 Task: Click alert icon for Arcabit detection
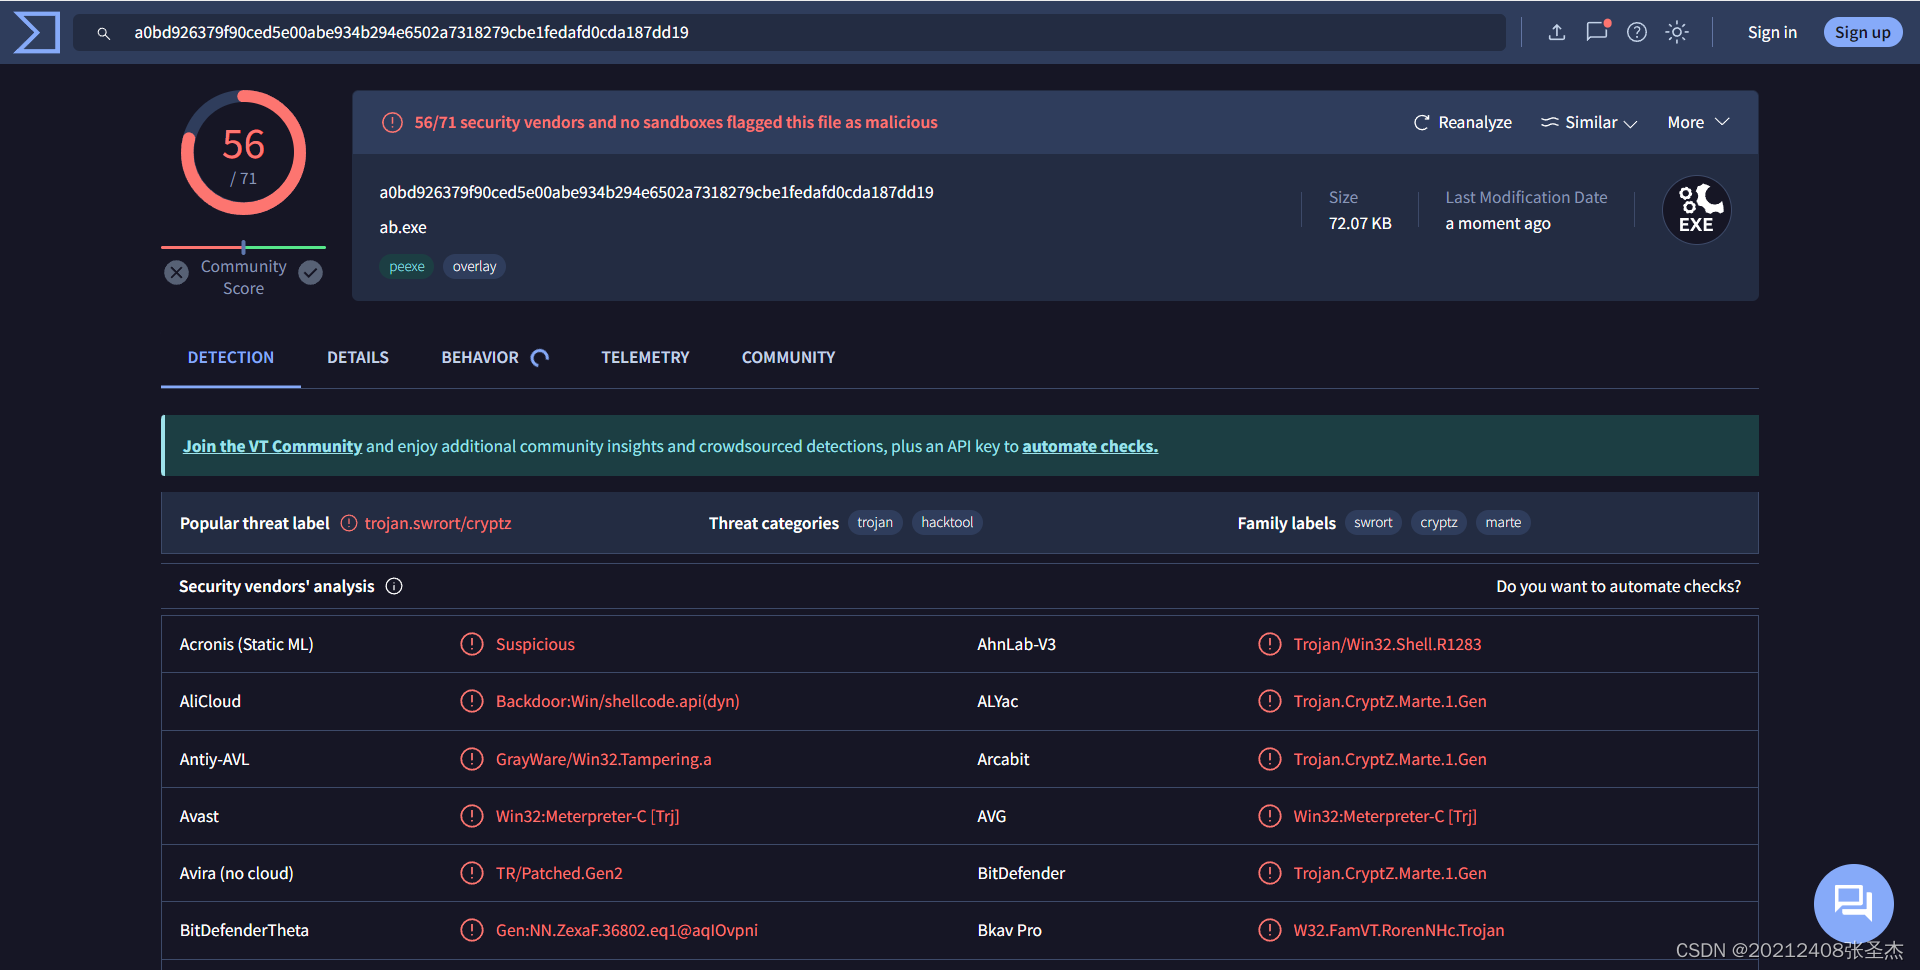[x=1270, y=759]
